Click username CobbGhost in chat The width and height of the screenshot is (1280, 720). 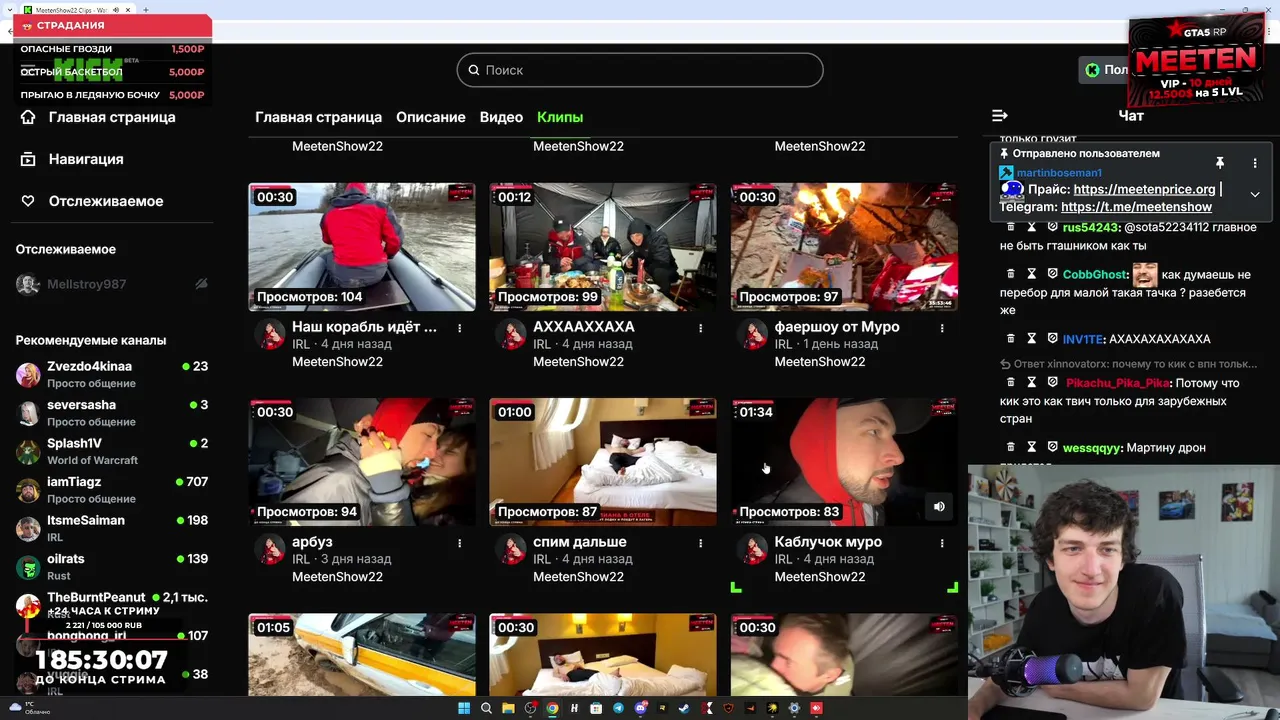point(1094,274)
